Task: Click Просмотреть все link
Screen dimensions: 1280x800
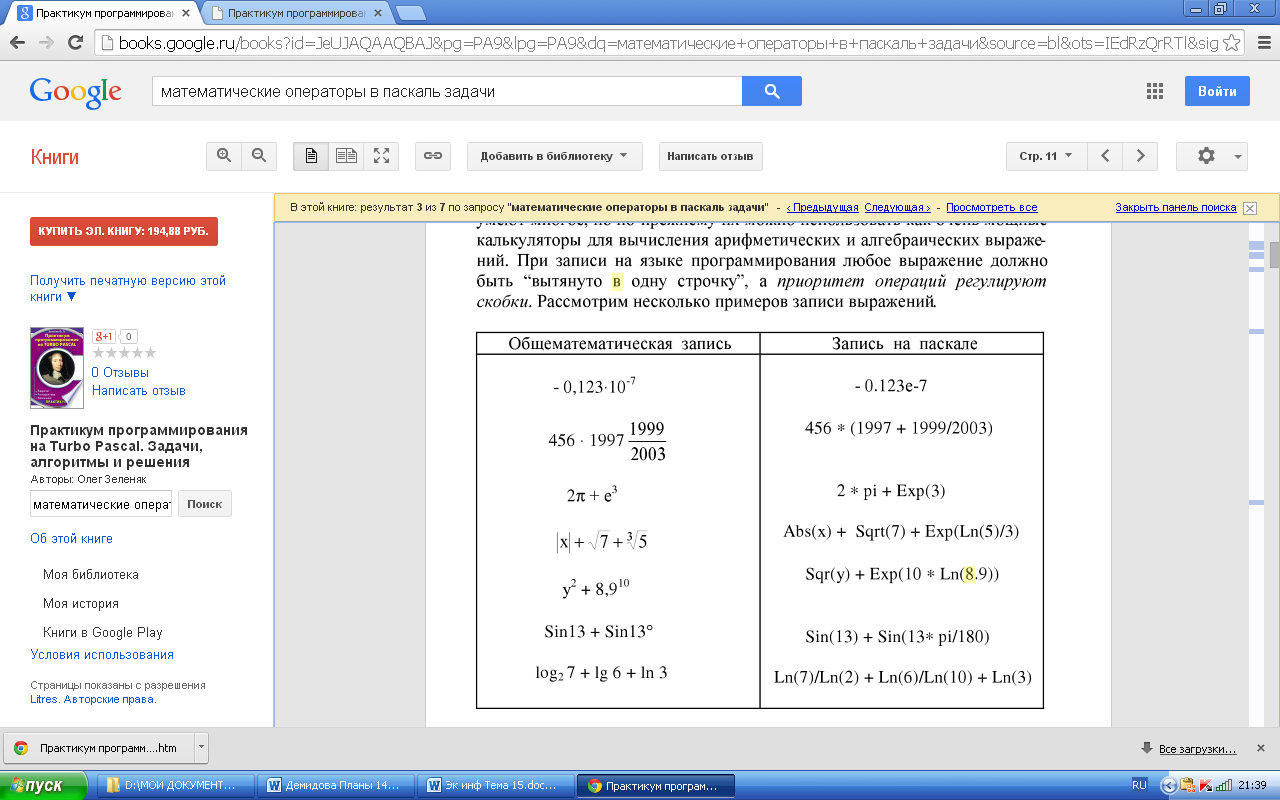Action: click(x=992, y=207)
